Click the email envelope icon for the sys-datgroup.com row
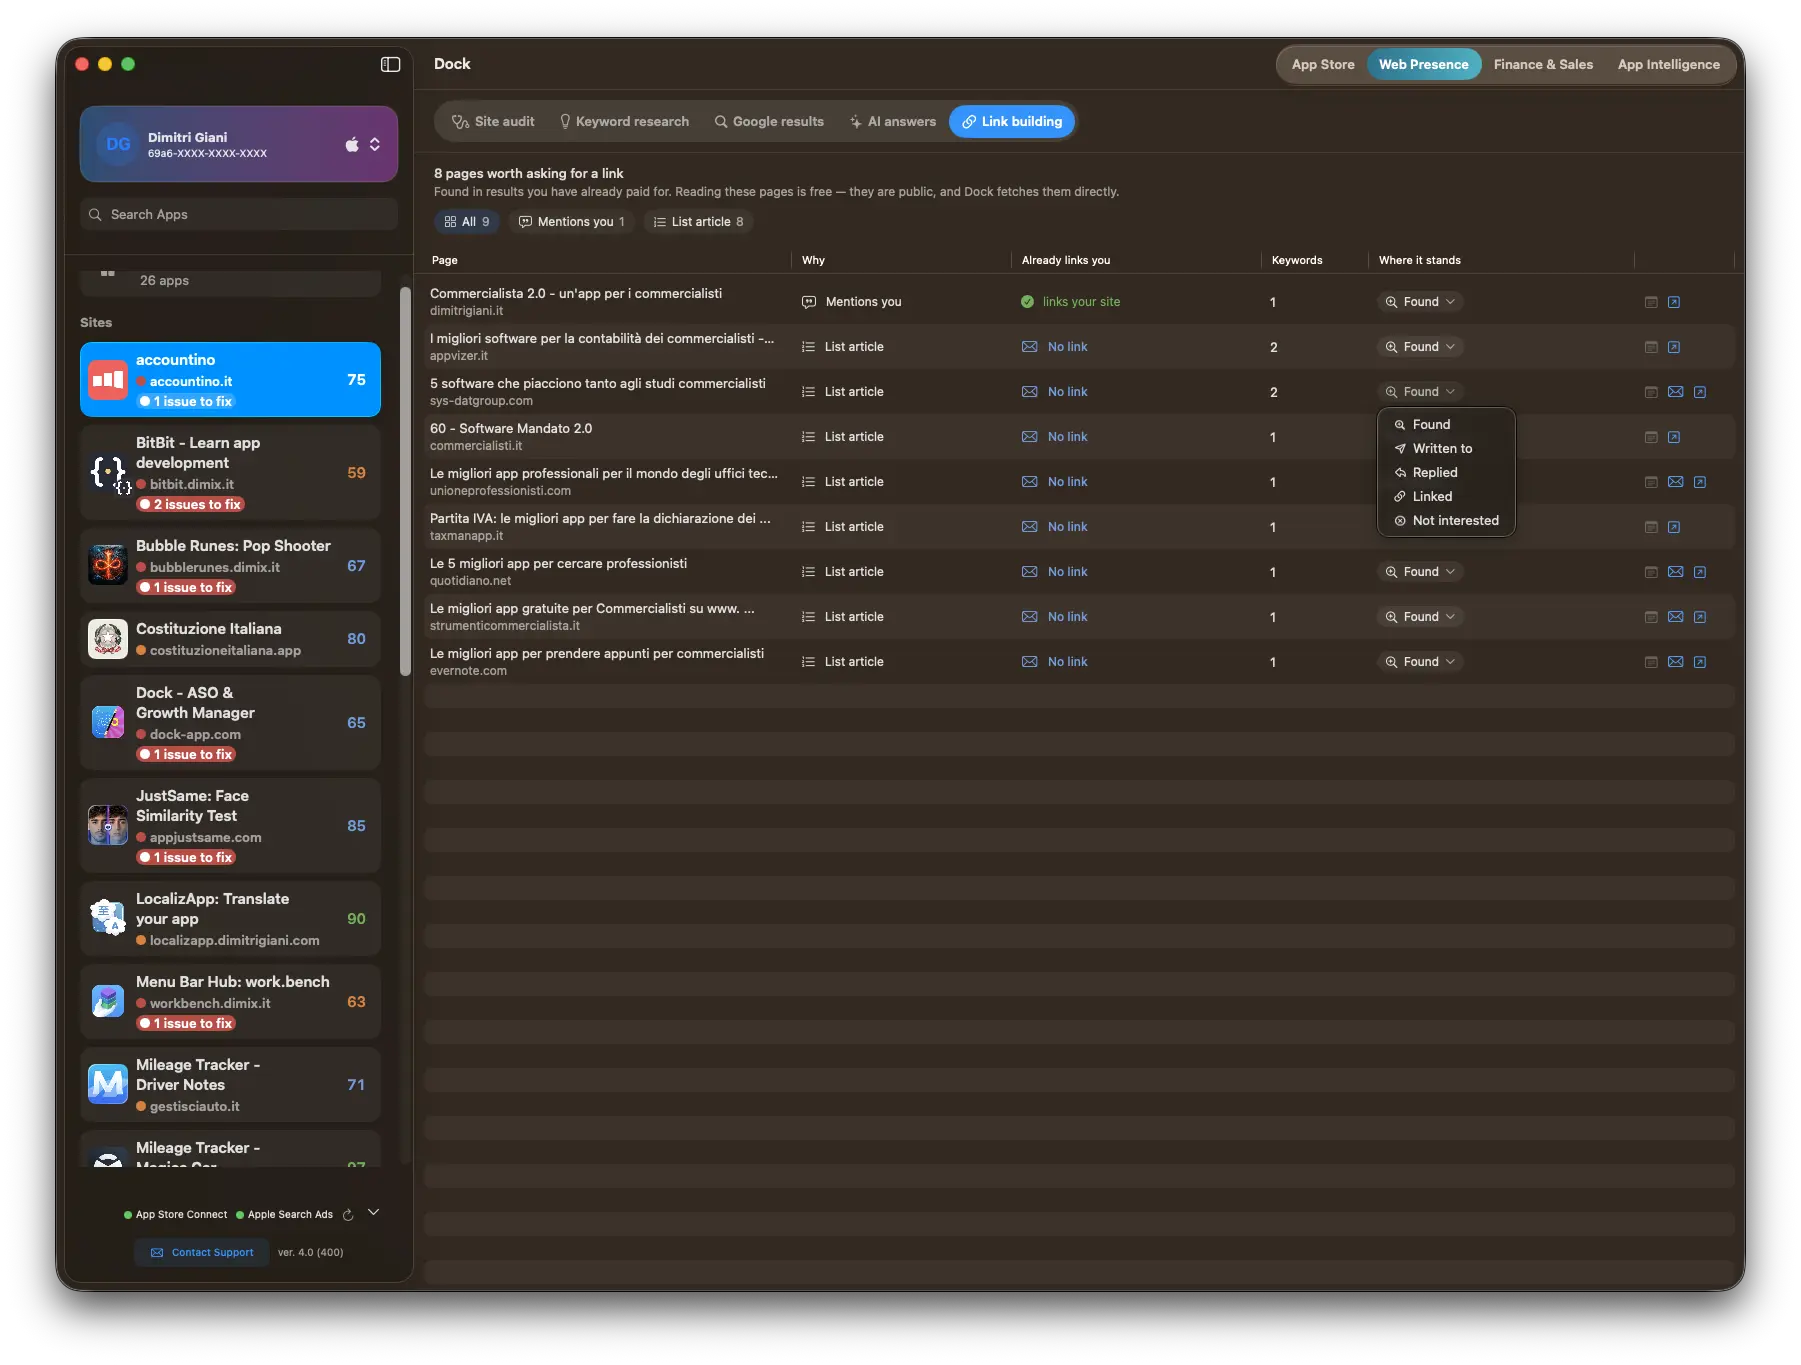Screen dimensions: 1801x1365 tap(1676, 392)
